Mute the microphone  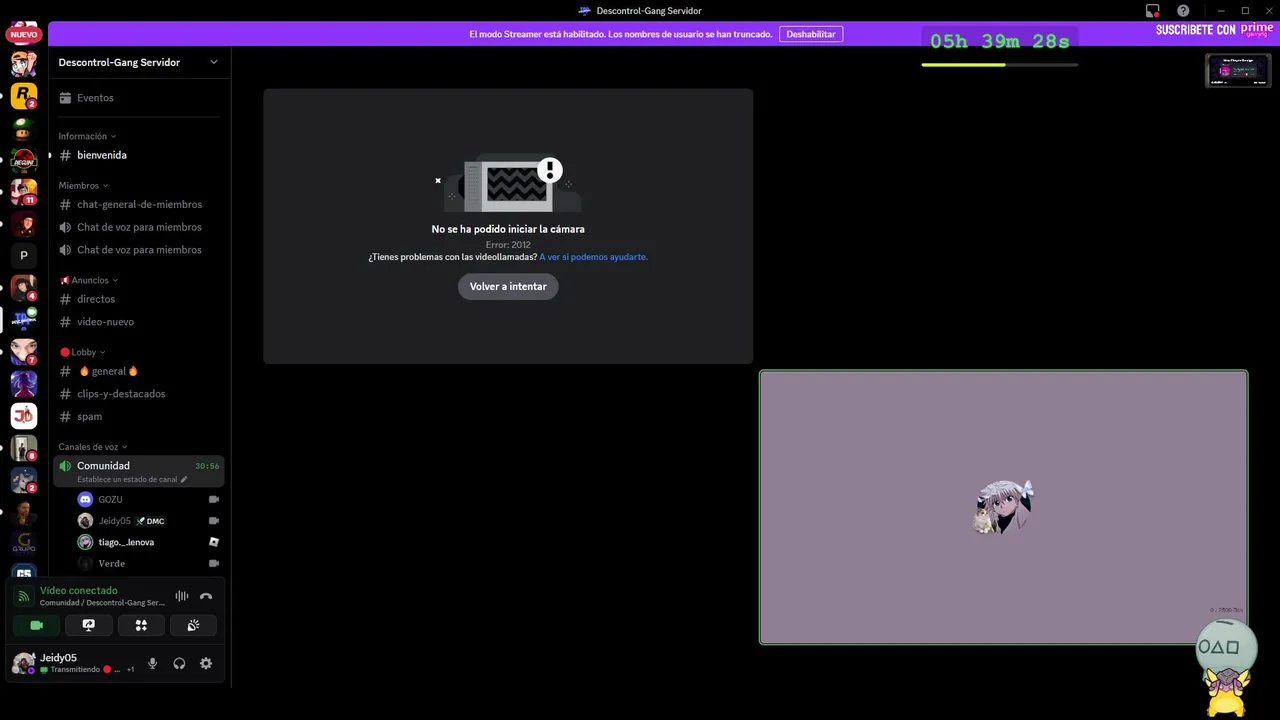[152, 663]
